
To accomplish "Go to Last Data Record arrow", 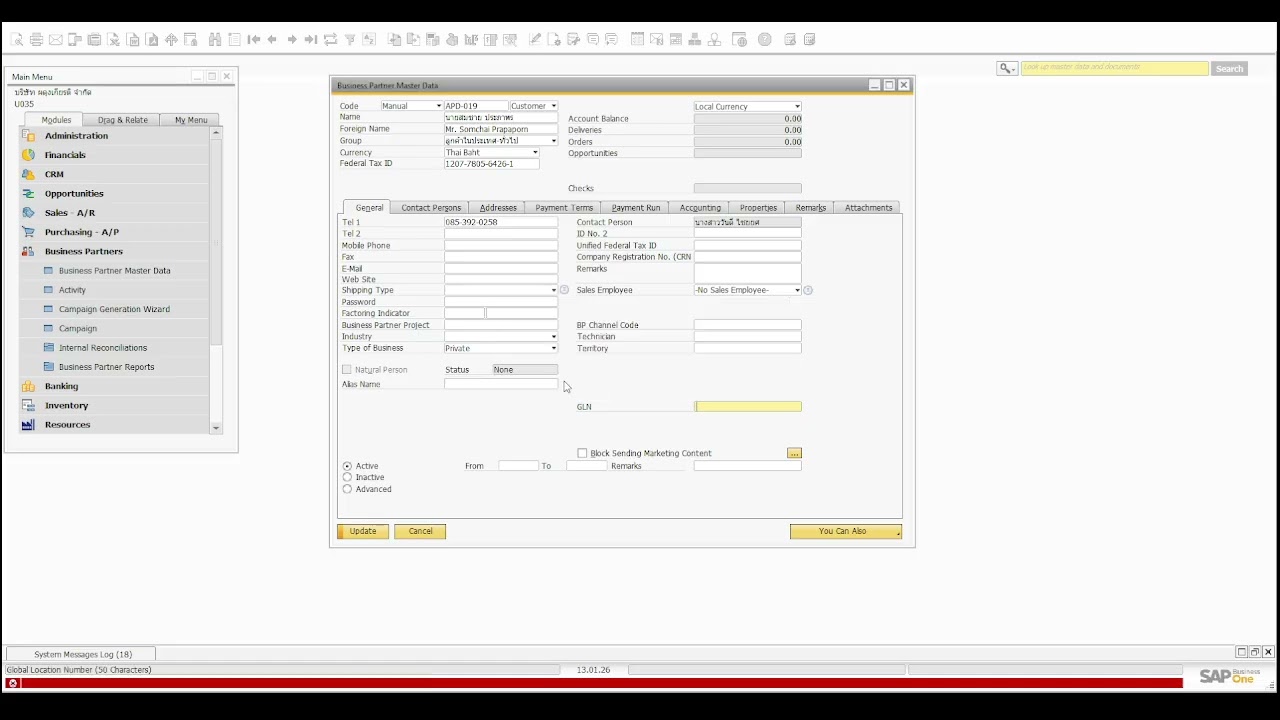I will [311, 40].
